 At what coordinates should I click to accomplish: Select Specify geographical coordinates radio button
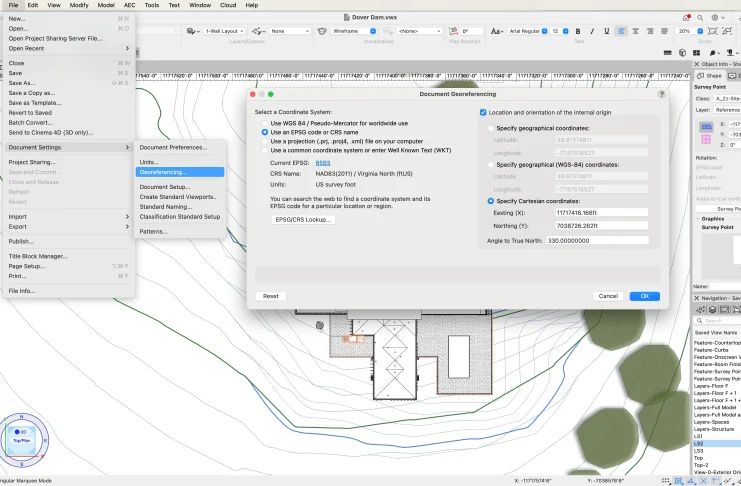point(489,128)
